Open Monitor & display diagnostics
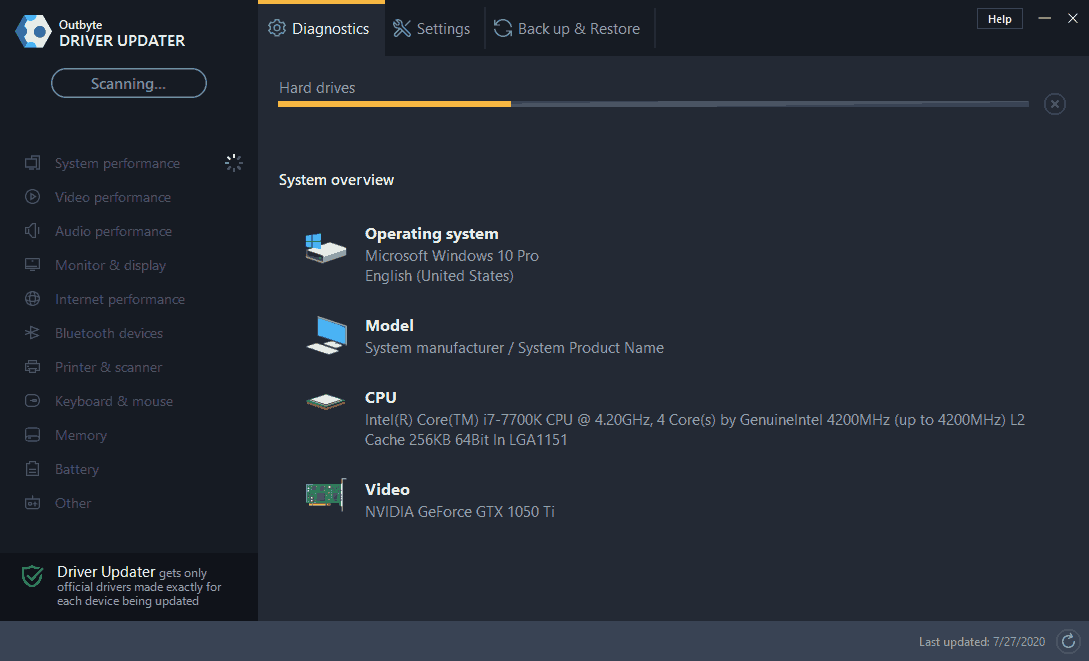This screenshot has height=661, width=1089. tap(110, 265)
